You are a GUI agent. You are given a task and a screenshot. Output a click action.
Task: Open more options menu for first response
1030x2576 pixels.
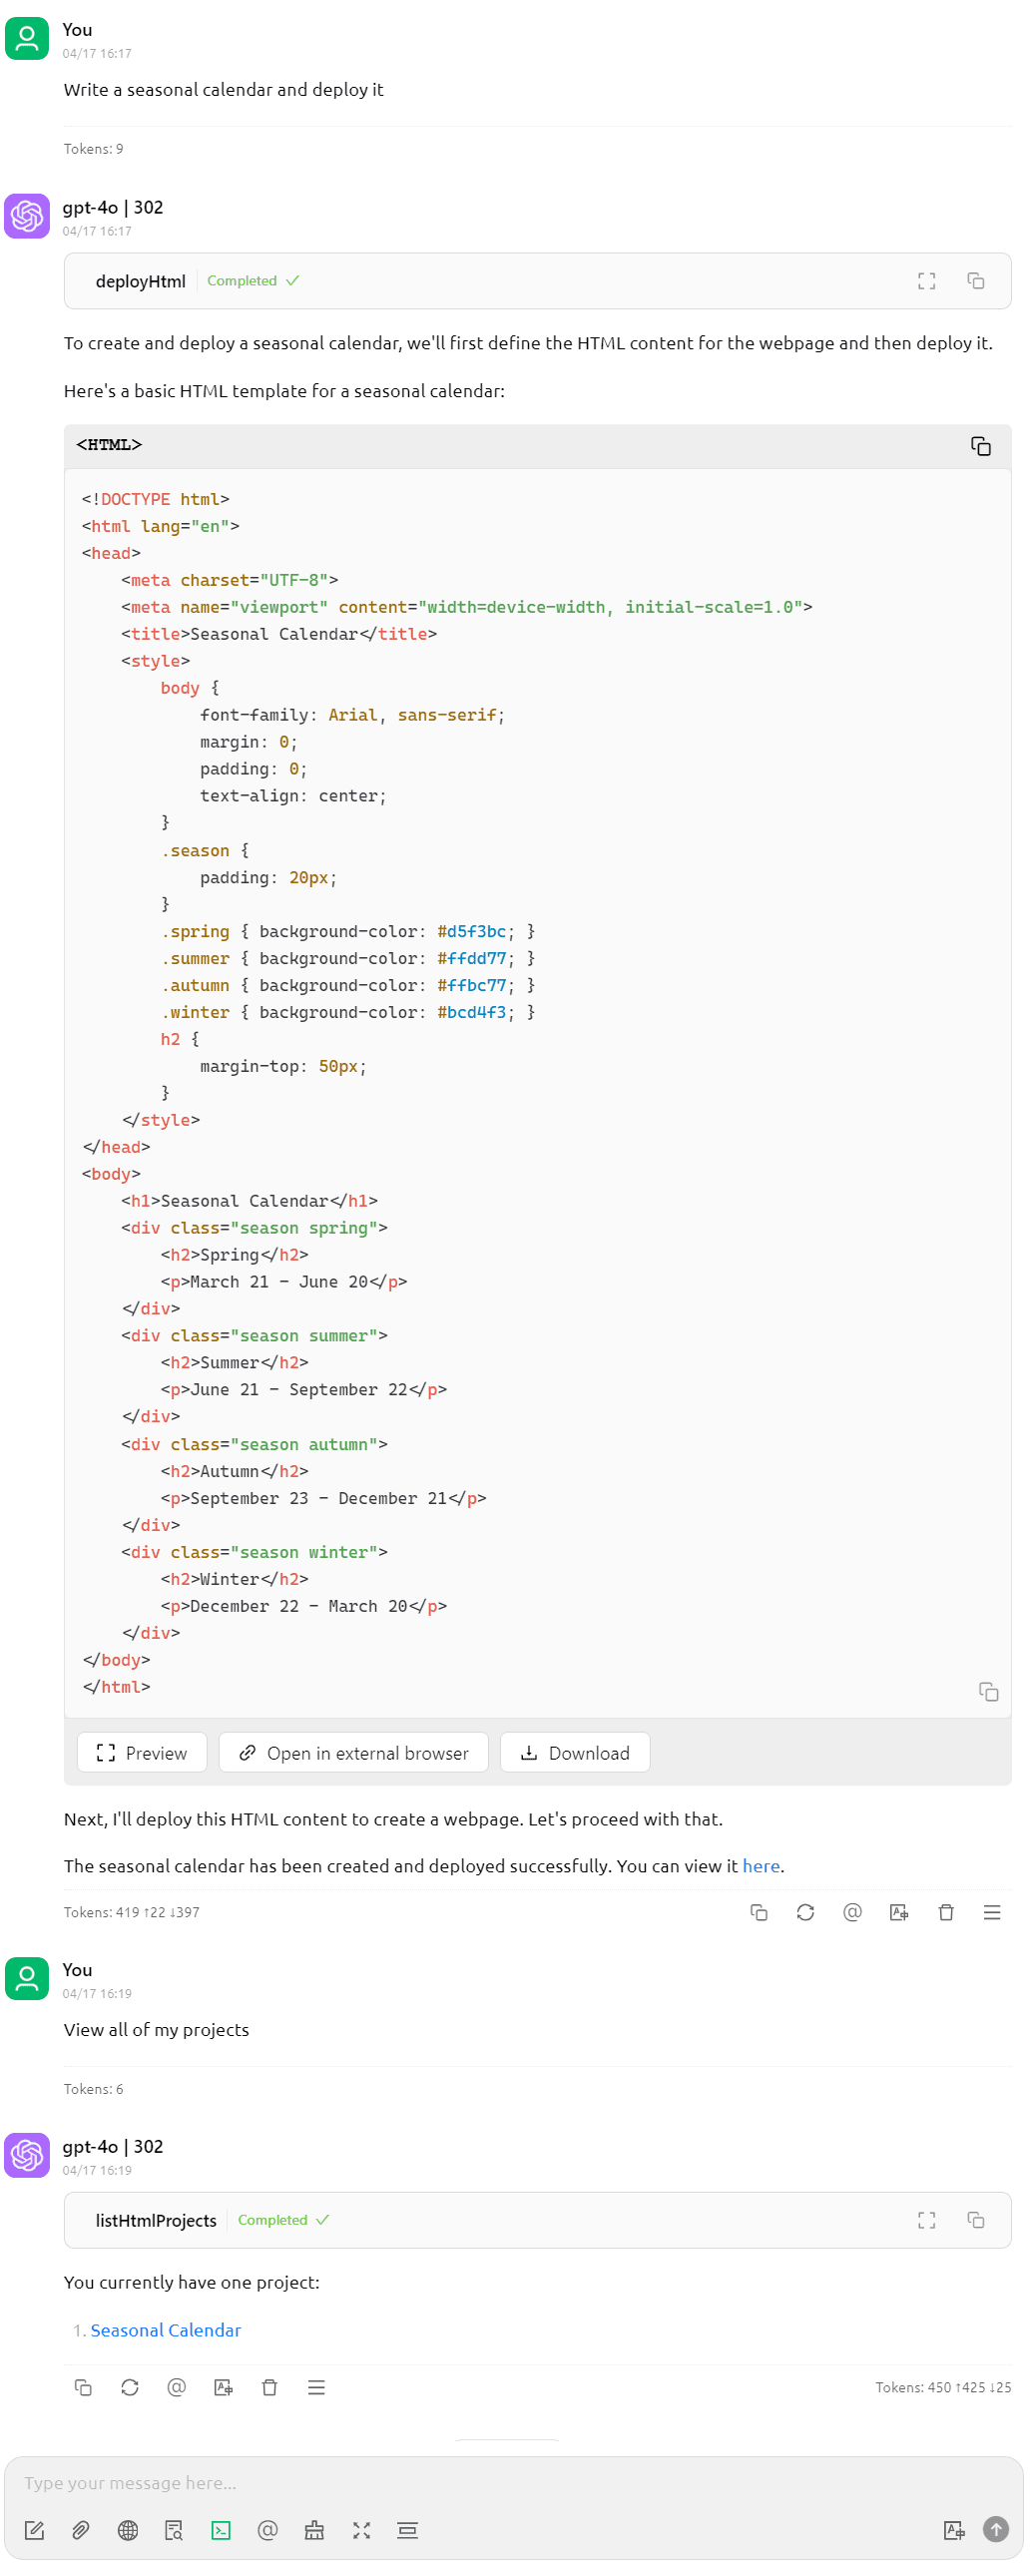tap(991, 1913)
